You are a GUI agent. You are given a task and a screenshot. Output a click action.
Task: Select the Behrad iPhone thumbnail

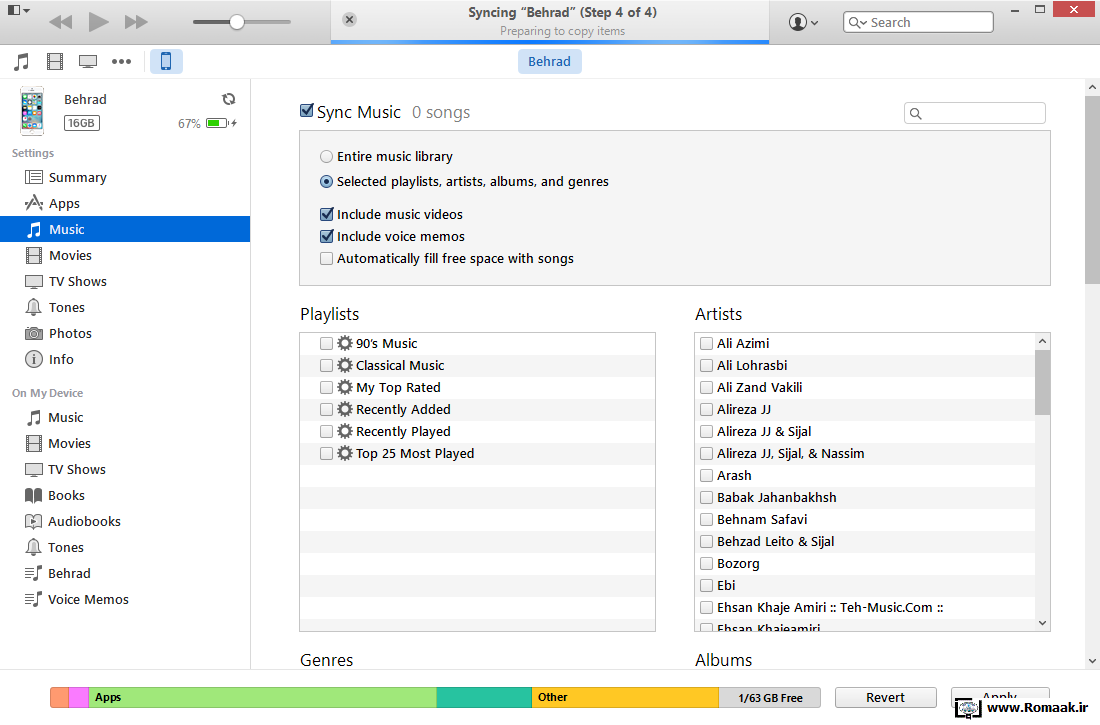[x=32, y=111]
